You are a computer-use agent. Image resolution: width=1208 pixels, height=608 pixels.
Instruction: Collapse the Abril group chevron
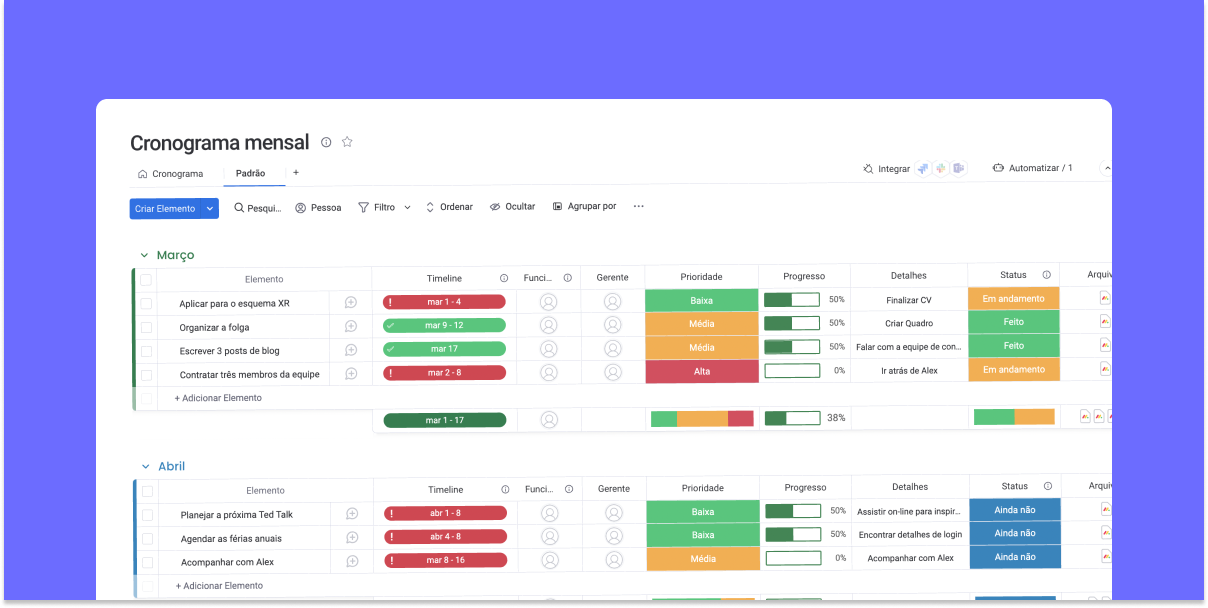tap(145, 467)
